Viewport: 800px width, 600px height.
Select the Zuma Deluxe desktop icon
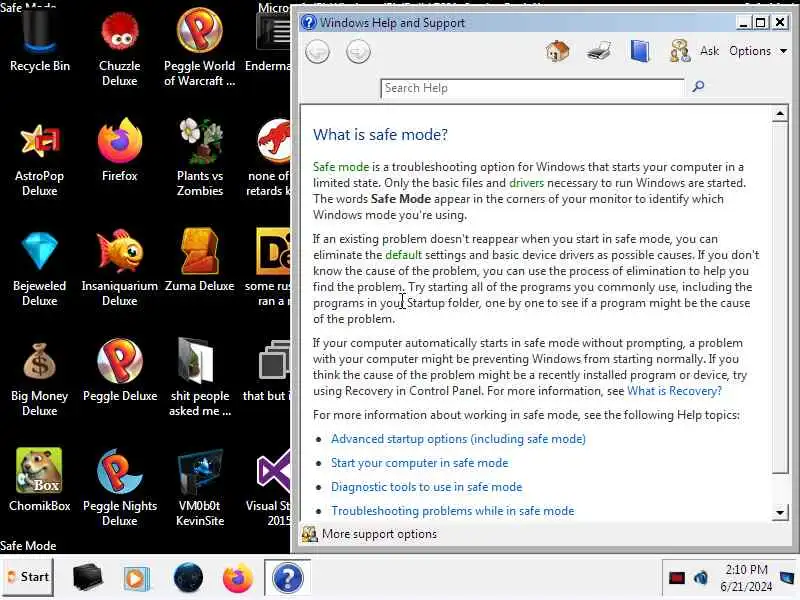[199, 261]
